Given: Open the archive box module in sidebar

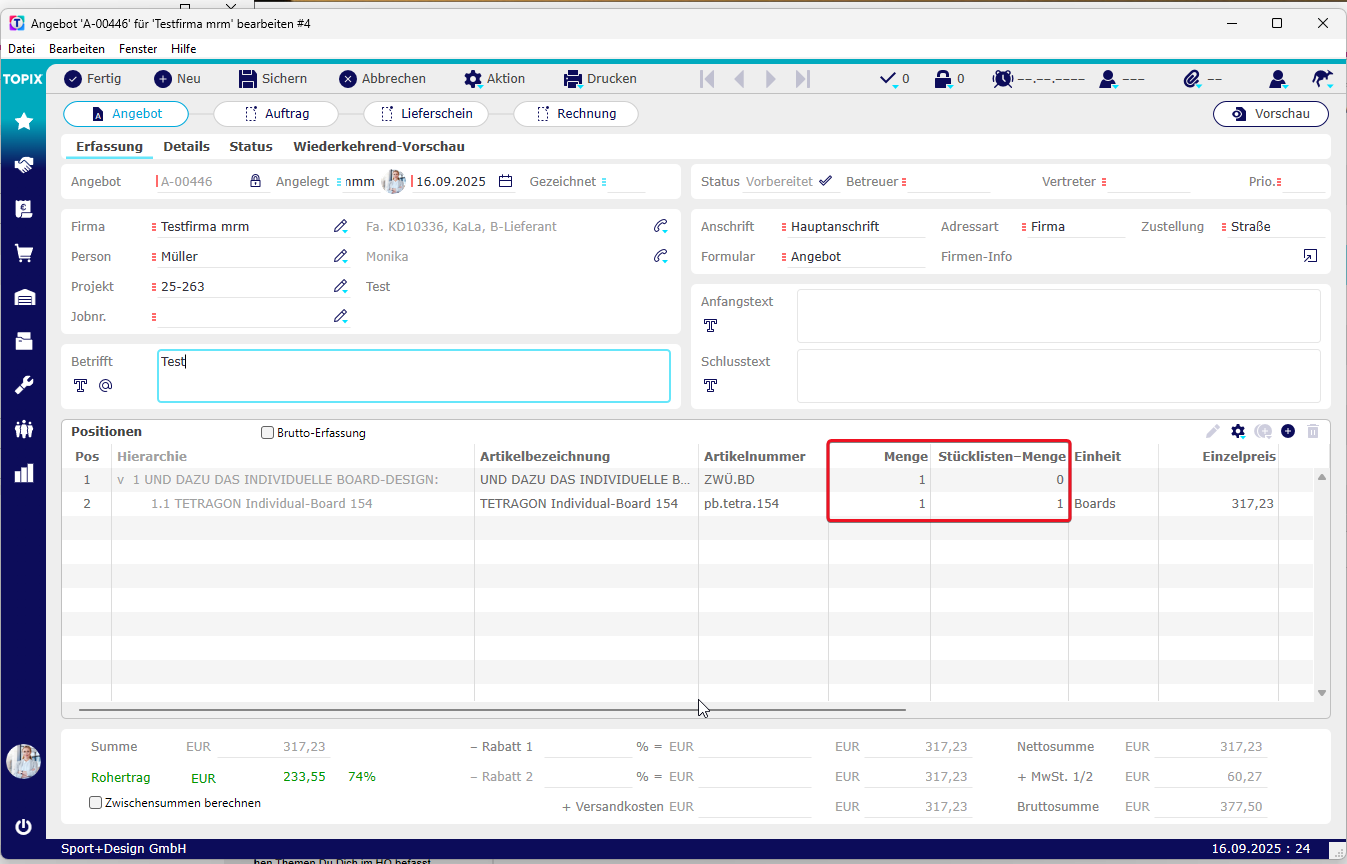Looking at the screenshot, I should [x=23, y=341].
